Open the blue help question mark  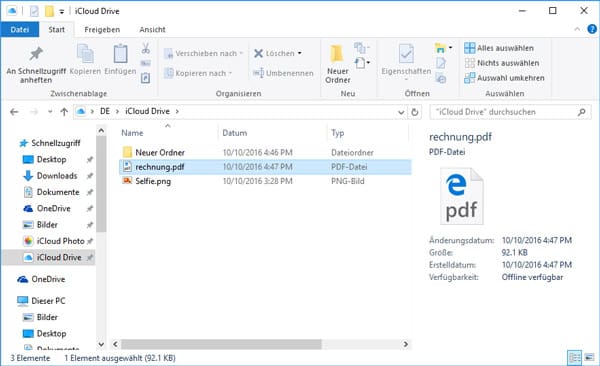pos(592,29)
